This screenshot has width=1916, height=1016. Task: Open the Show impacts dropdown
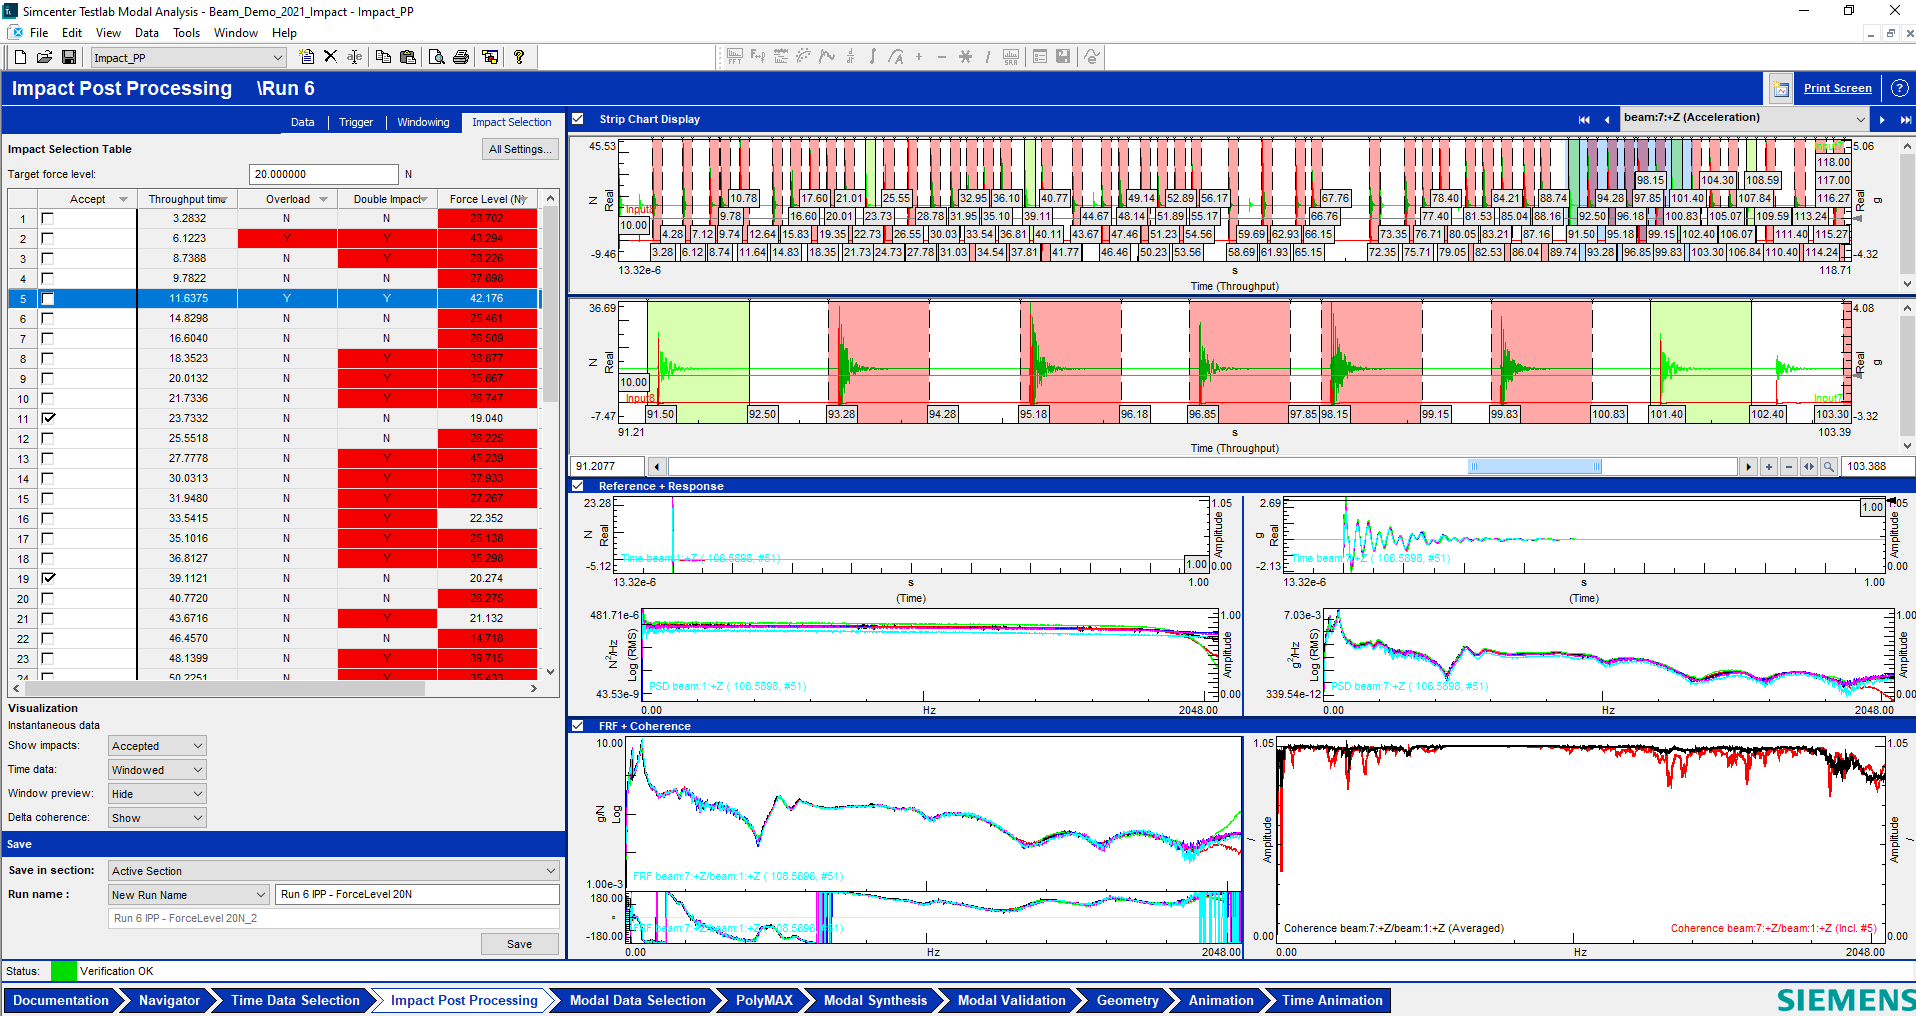click(157, 746)
